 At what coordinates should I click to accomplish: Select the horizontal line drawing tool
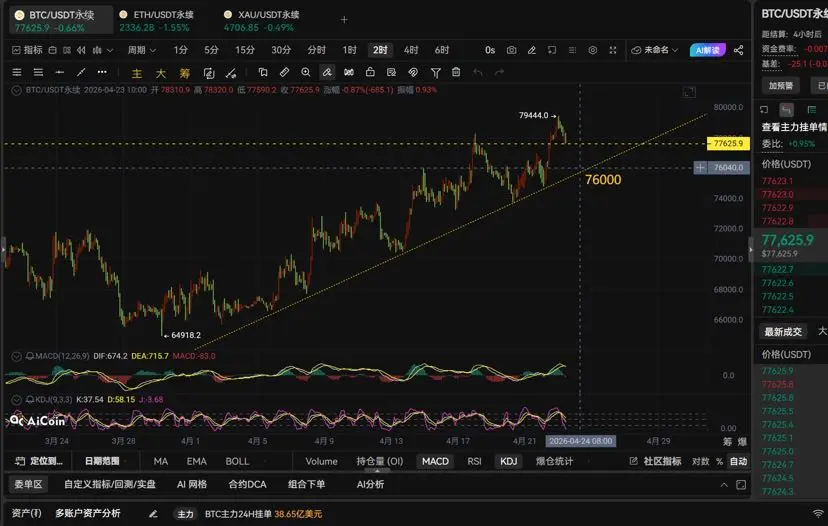tap(60, 72)
